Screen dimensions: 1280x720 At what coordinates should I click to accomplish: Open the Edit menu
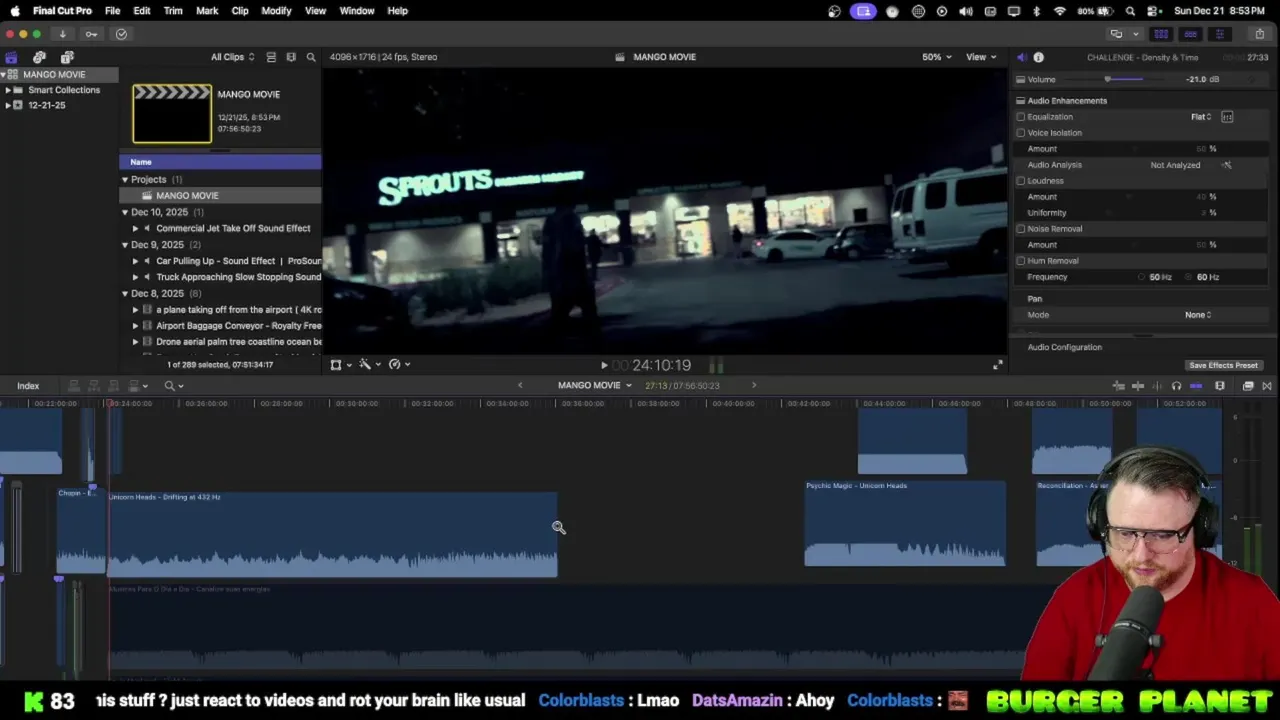(142, 11)
